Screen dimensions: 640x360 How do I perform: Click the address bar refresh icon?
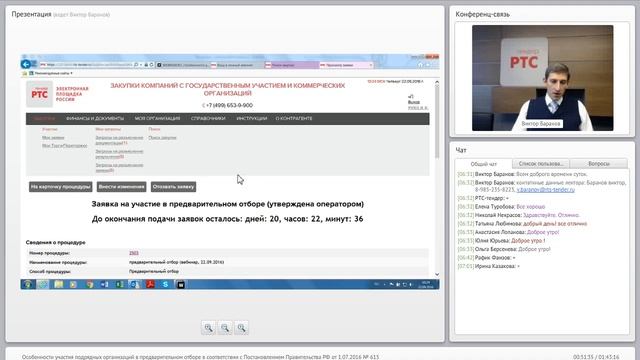(151, 65)
